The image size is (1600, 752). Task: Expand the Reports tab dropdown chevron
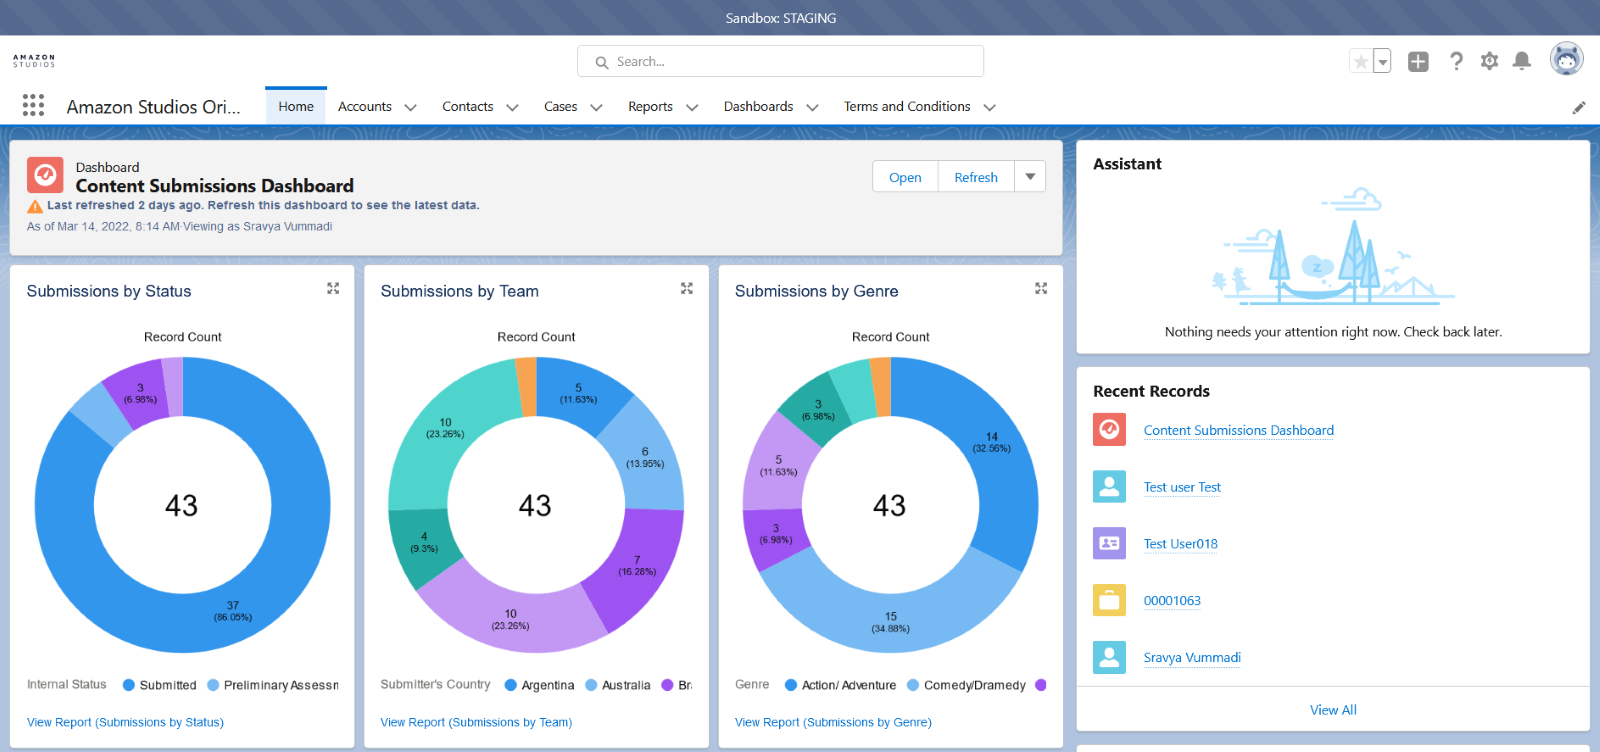click(x=692, y=107)
